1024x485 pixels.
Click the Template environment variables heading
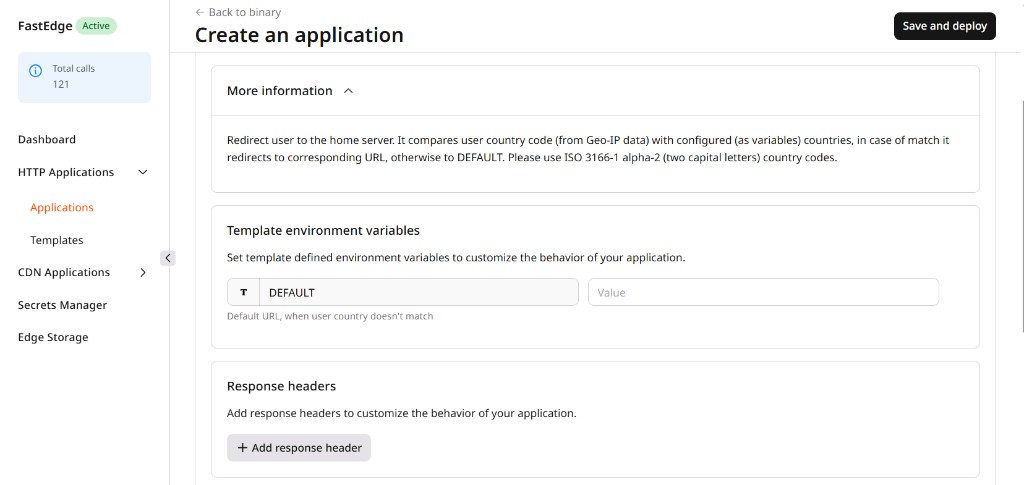(x=323, y=230)
